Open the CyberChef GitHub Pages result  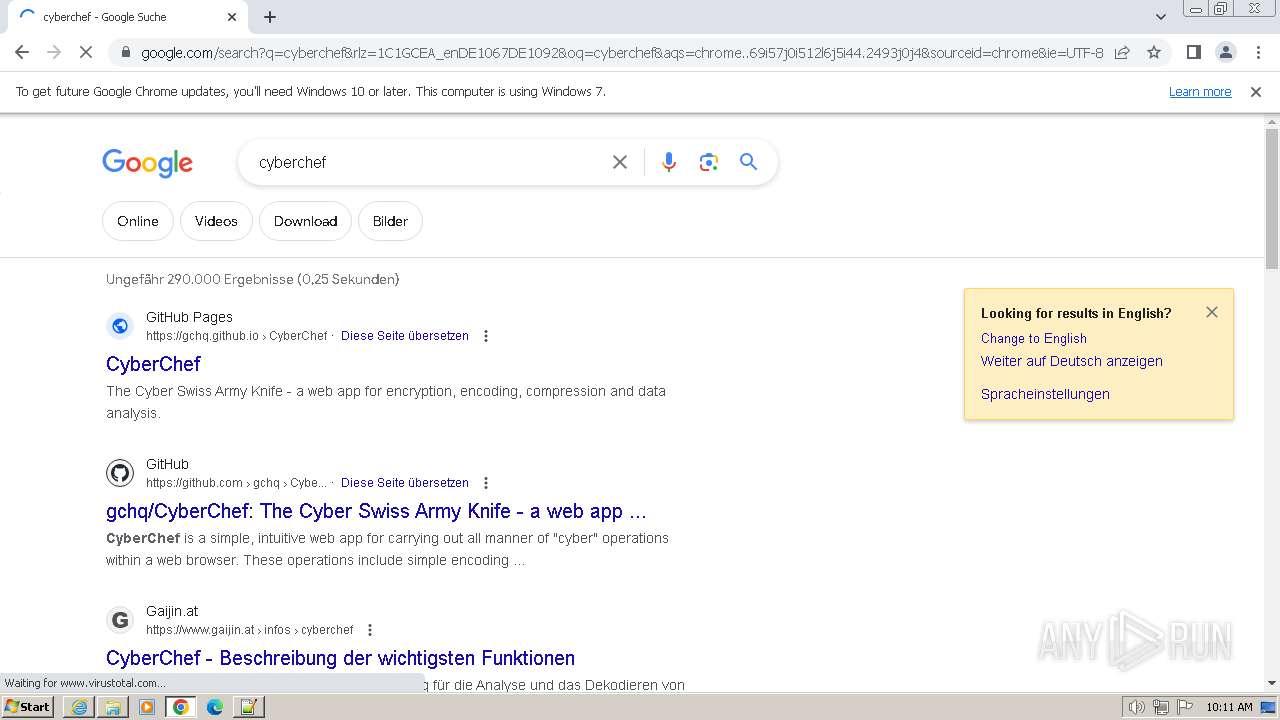coord(153,364)
